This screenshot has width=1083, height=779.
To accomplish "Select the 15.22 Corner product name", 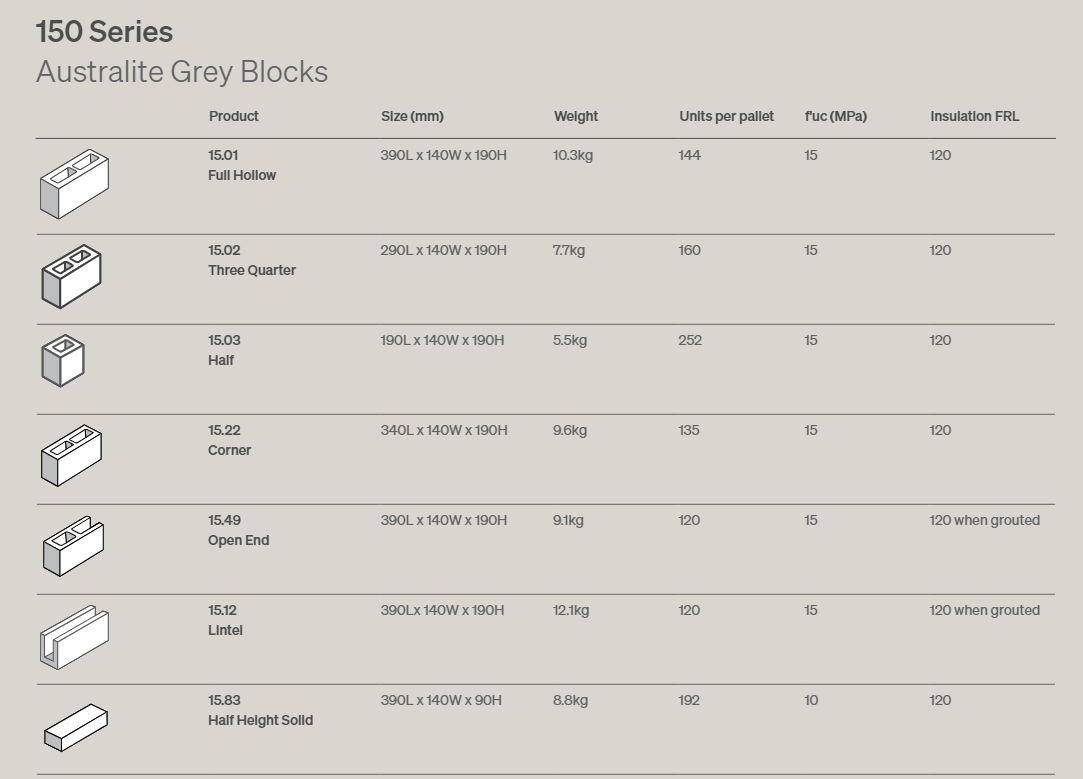I will point(229,440).
